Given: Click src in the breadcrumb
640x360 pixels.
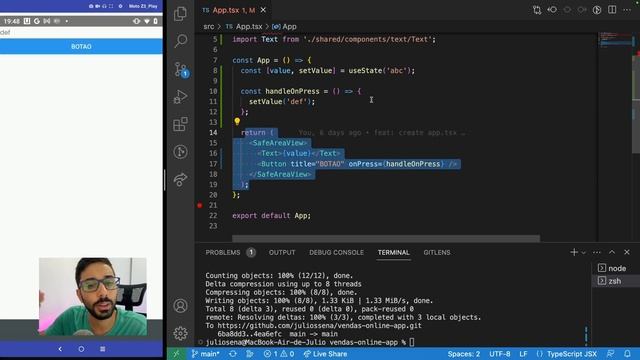Looking at the screenshot, I should (209, 27).
